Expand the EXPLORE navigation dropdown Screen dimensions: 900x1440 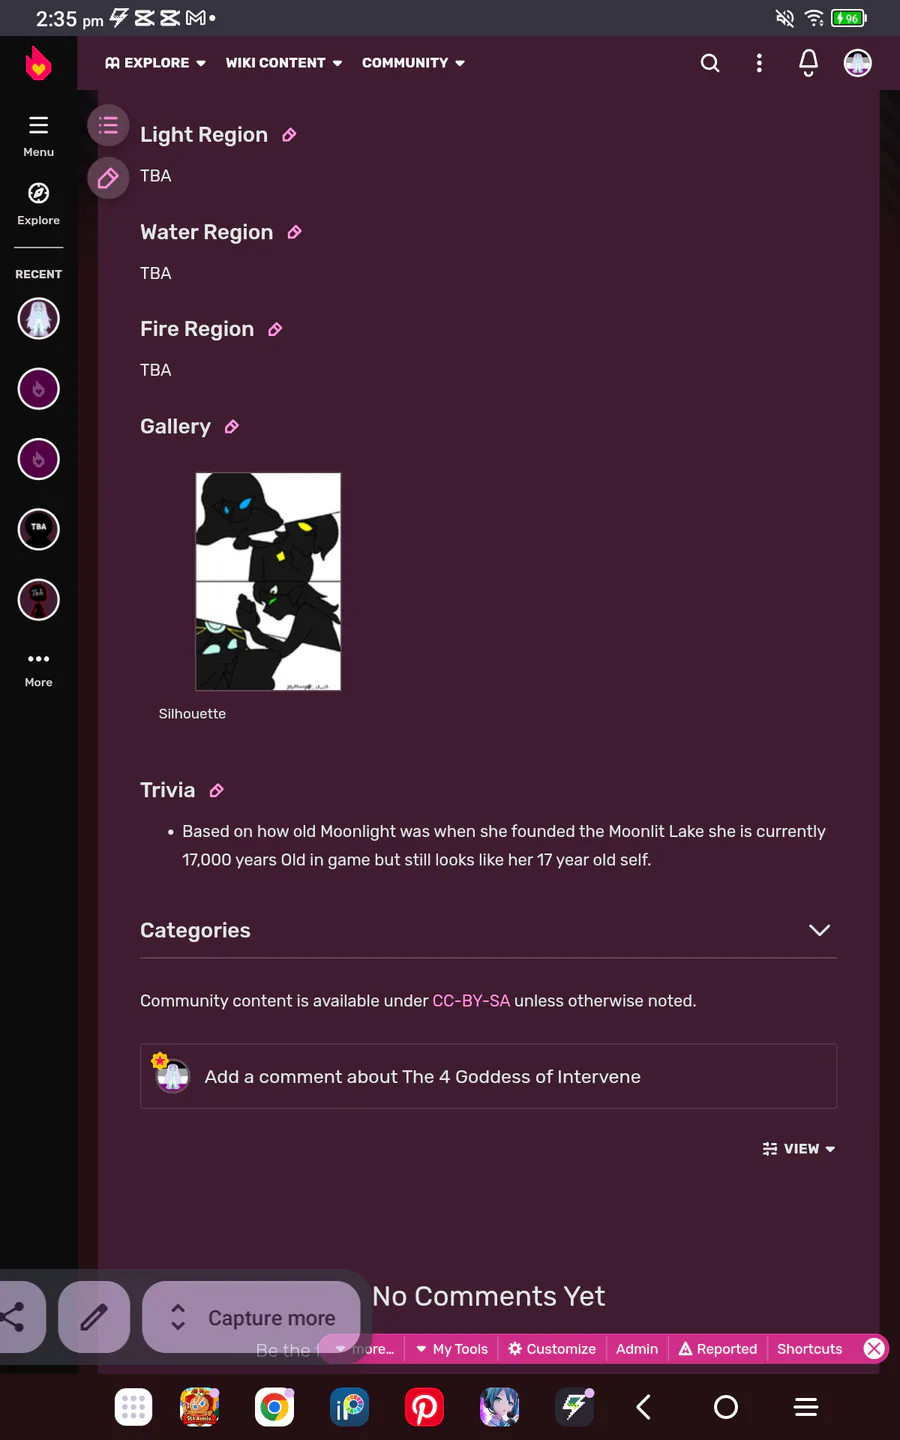155,63
